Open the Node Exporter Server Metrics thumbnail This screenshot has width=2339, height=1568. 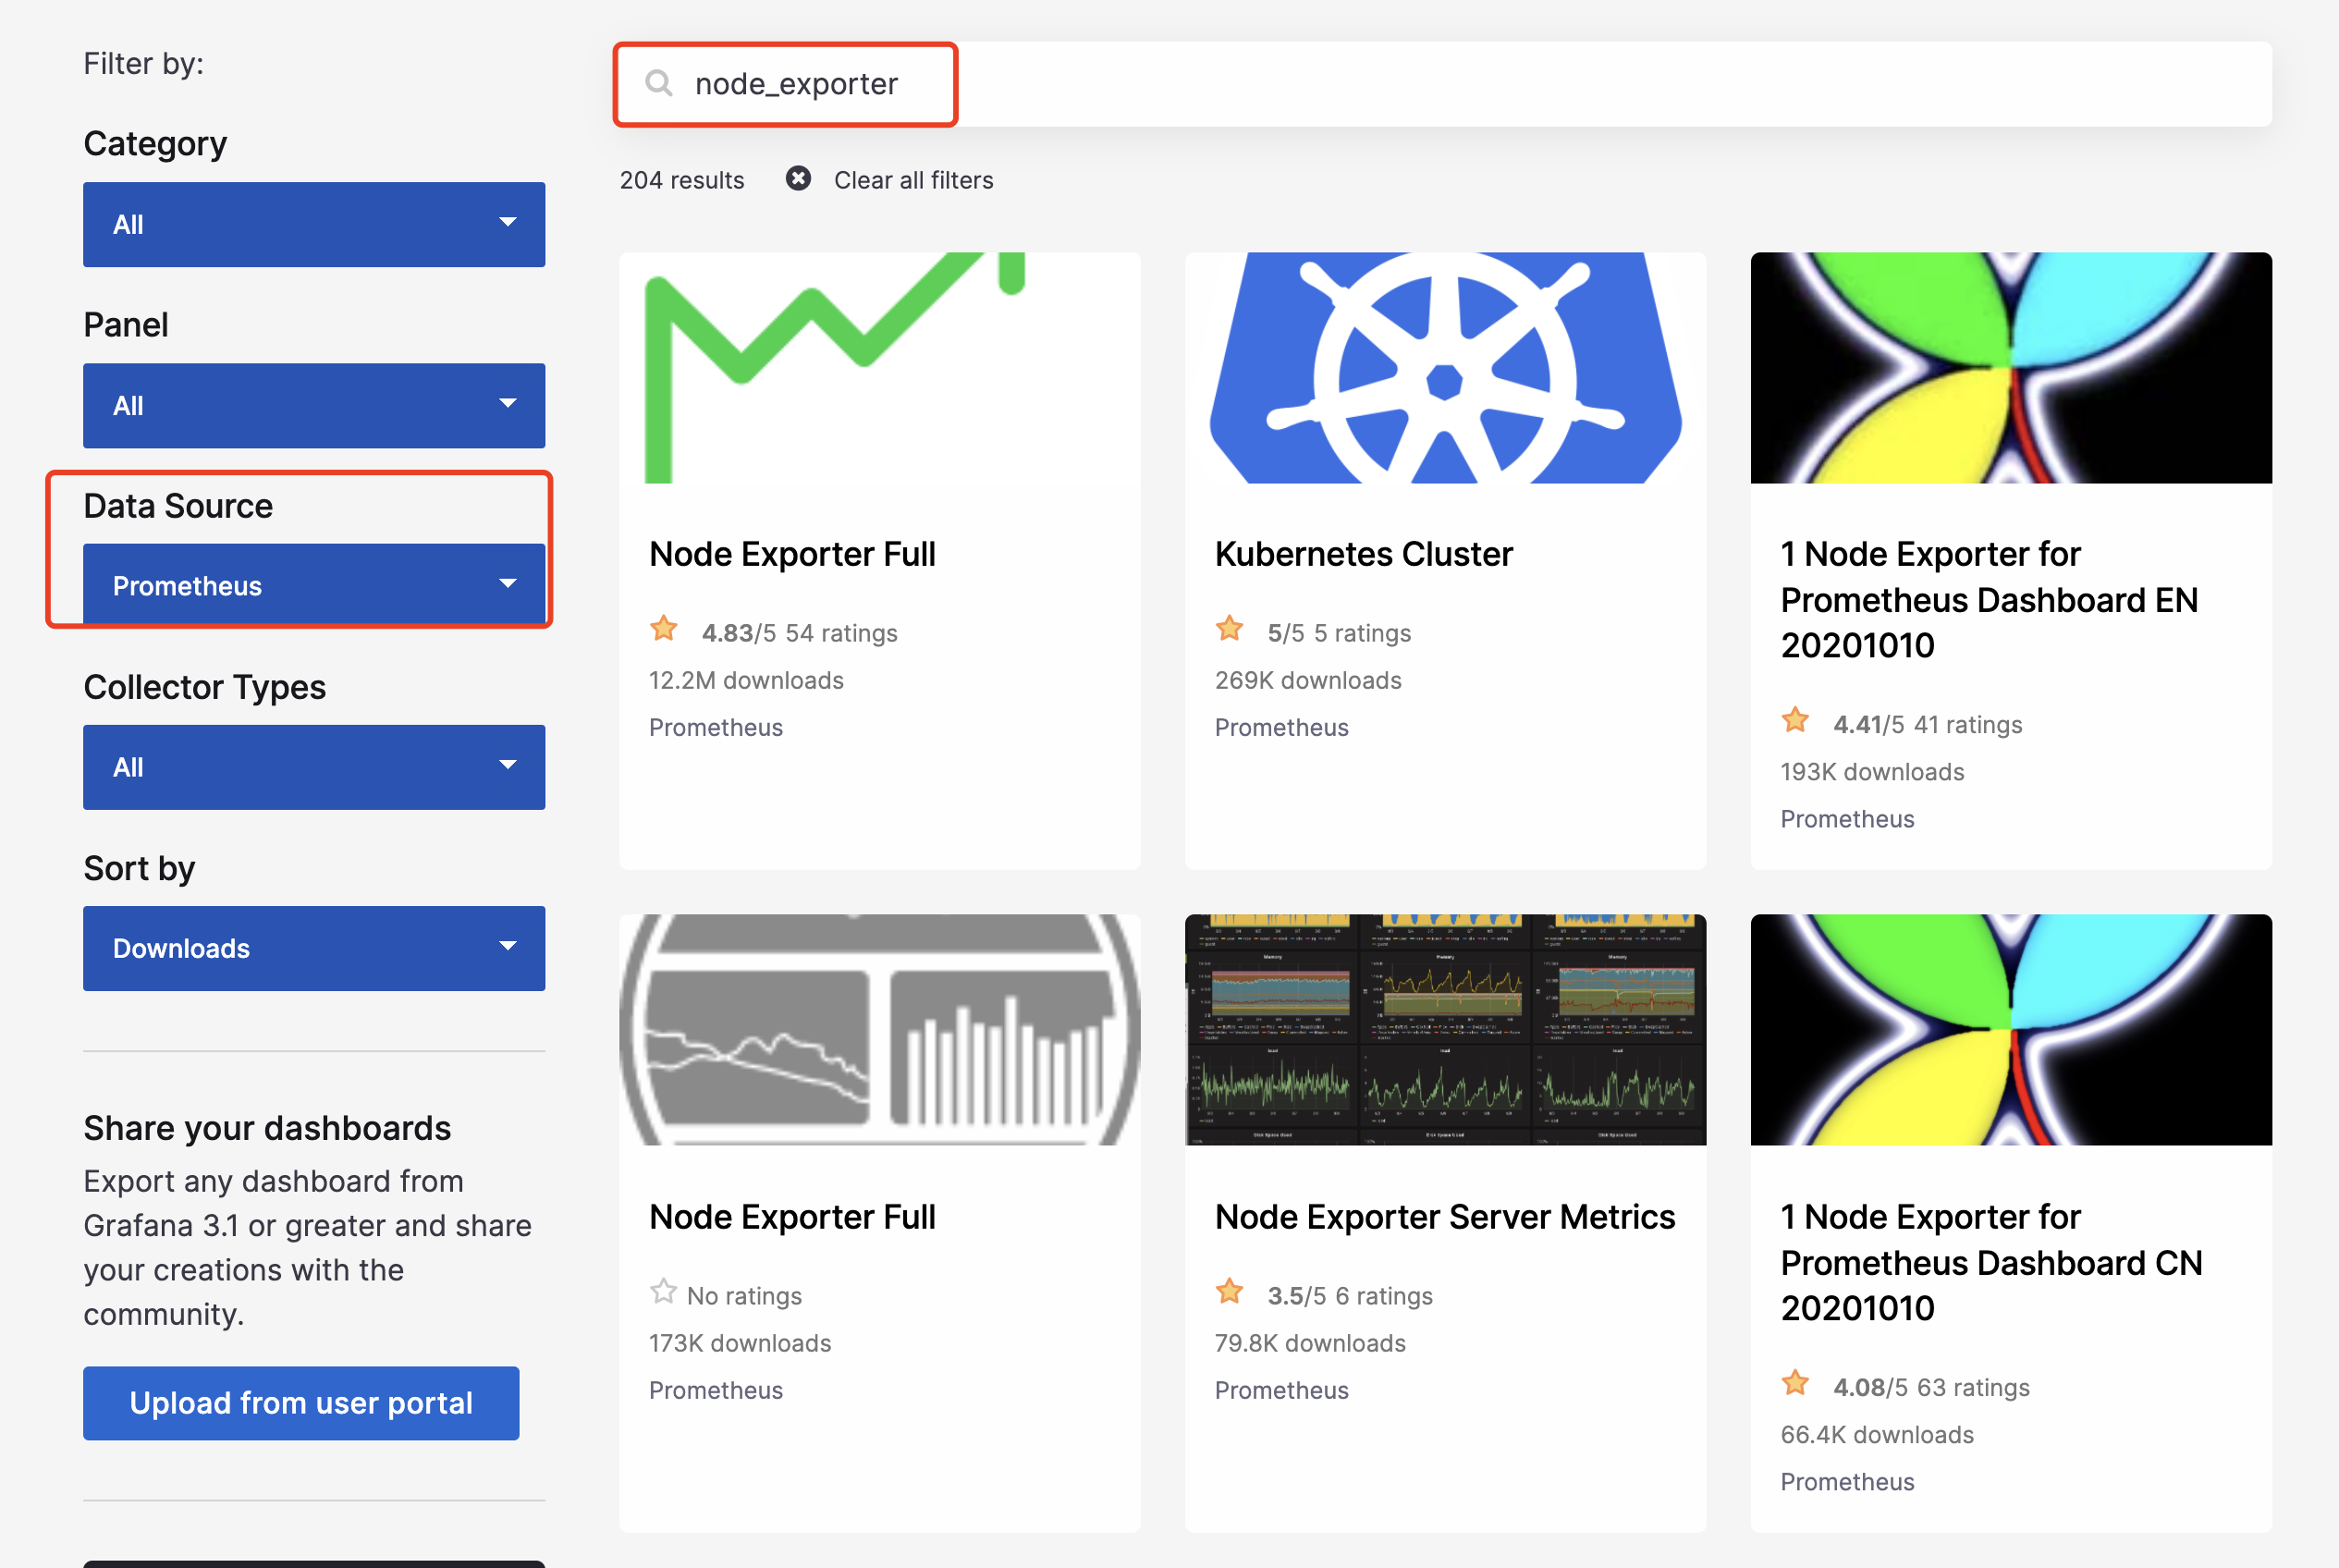1445,1030
